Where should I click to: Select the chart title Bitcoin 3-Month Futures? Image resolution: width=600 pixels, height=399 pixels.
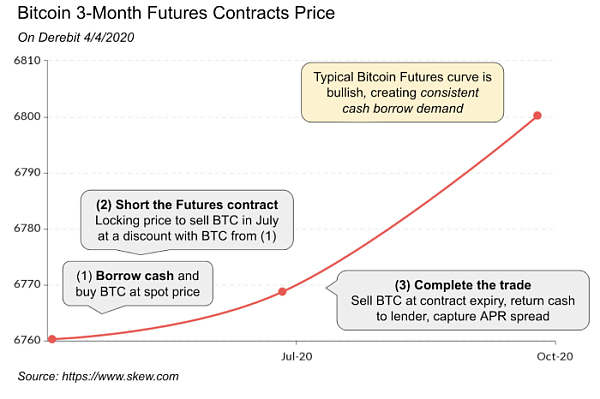point(176,13)
